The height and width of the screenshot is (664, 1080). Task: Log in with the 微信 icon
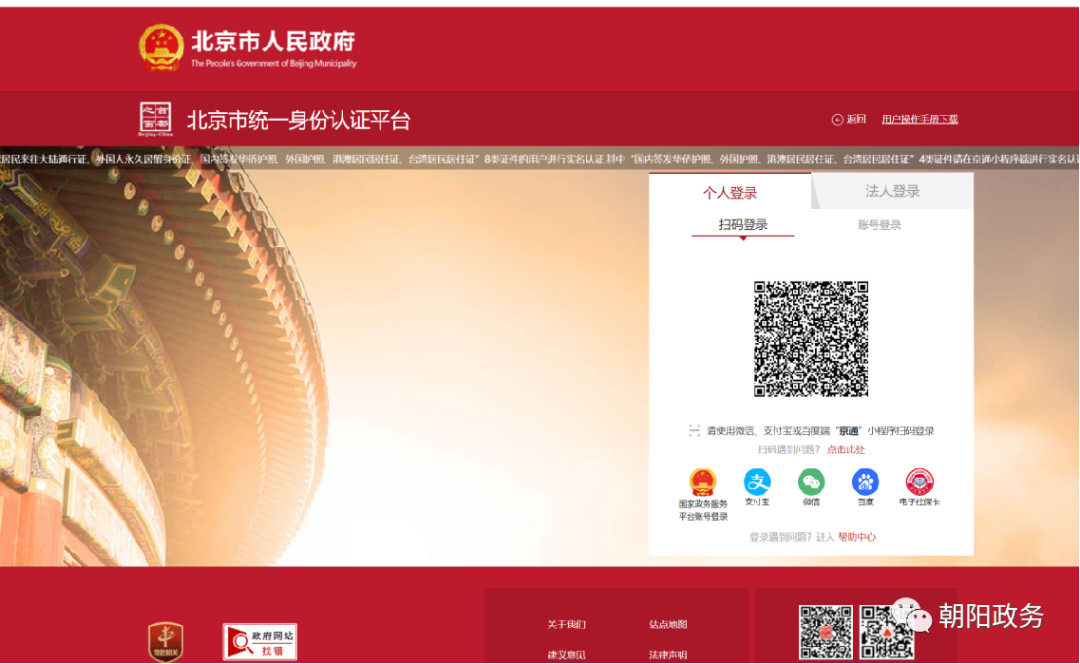pyautogui.click(x=811, y=481)
